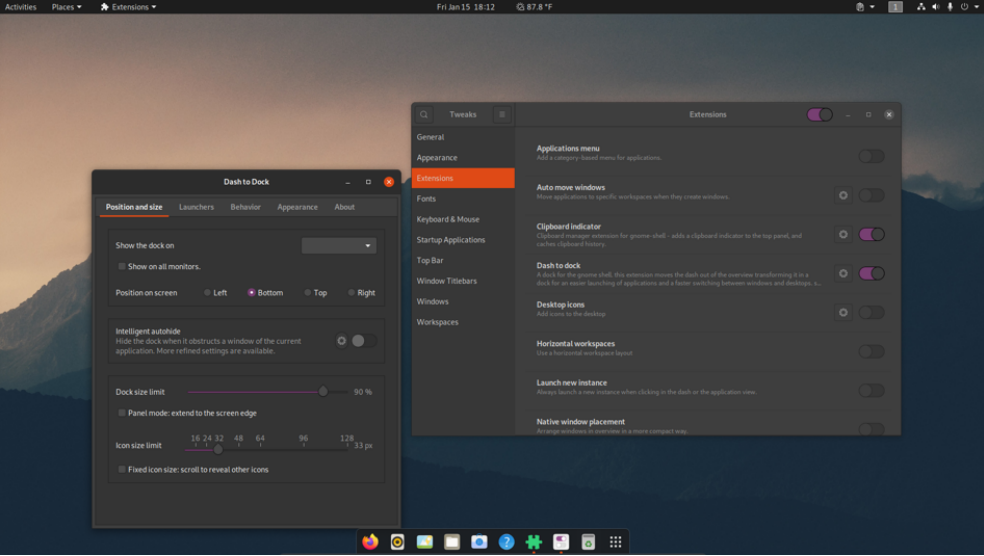Click the Icon size limit slider handle

[218, 449]
